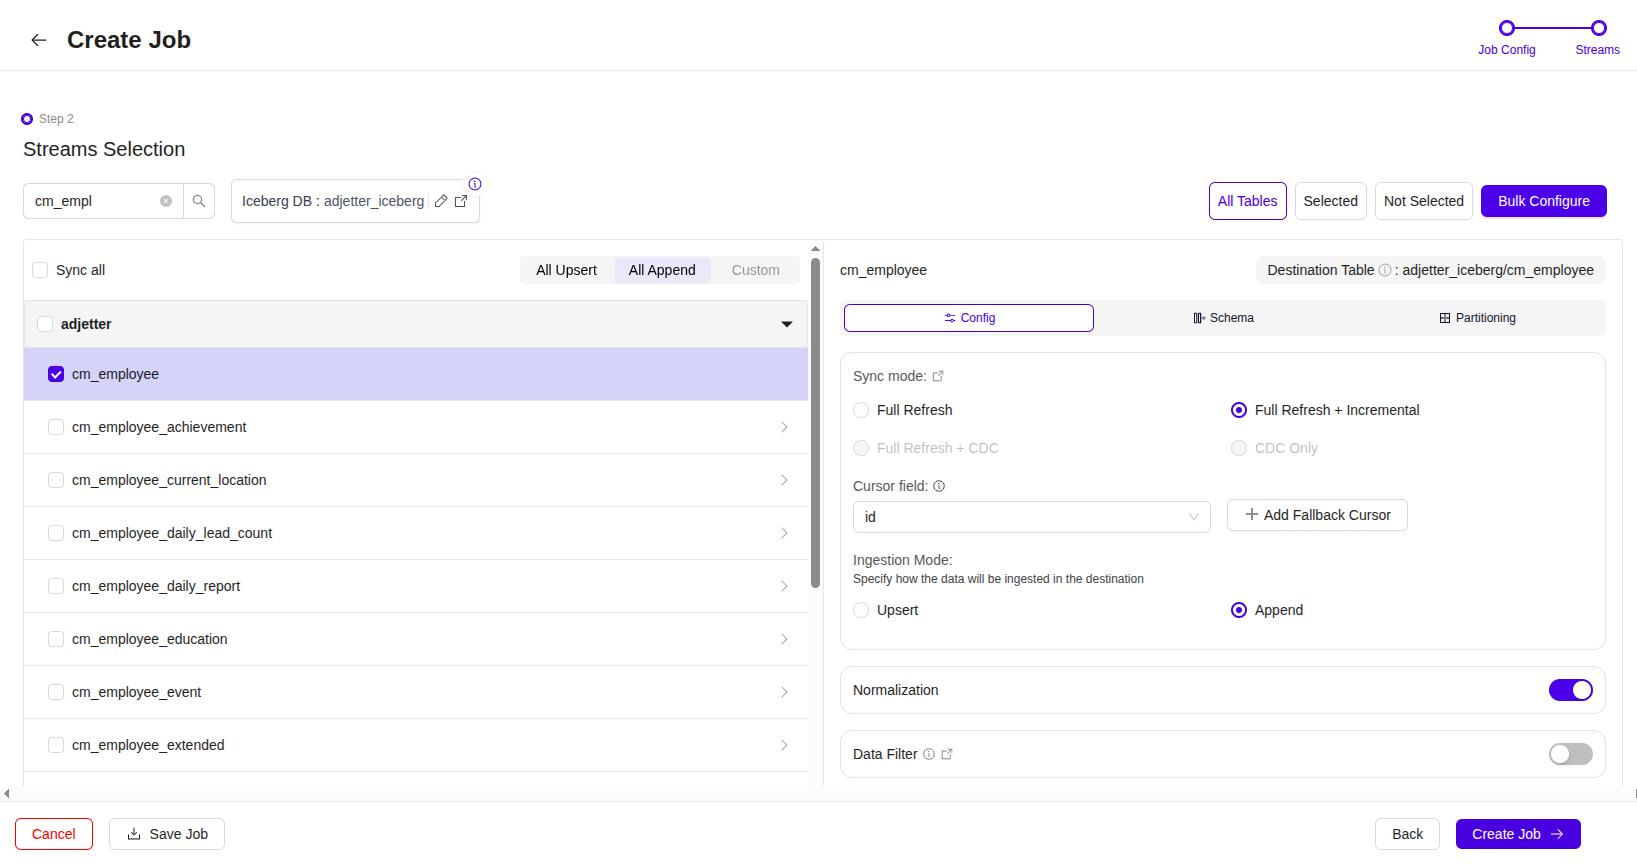Select Full Refresh + Incremental sync mode
This screenshot has width=1637, height=864.
[1239, 410]
